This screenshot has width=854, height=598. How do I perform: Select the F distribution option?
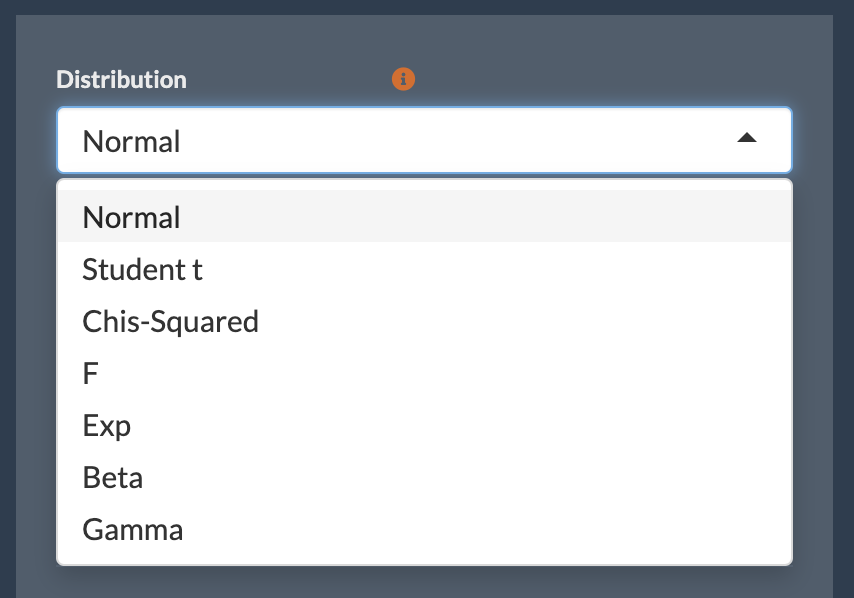point(90,373)
